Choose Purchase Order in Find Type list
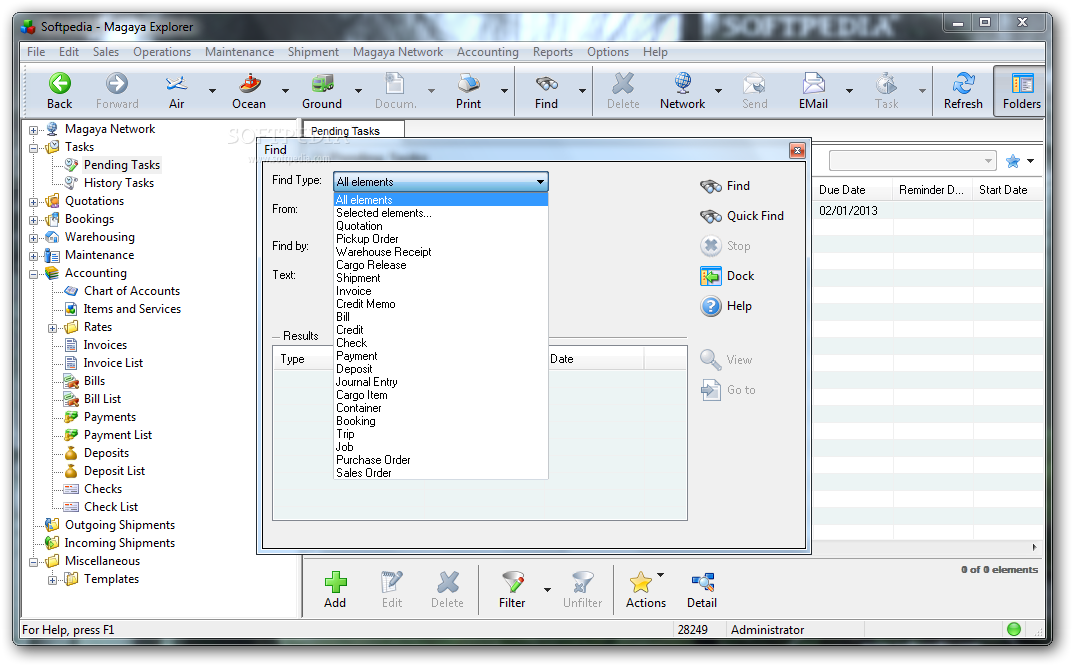 point(441,460)
